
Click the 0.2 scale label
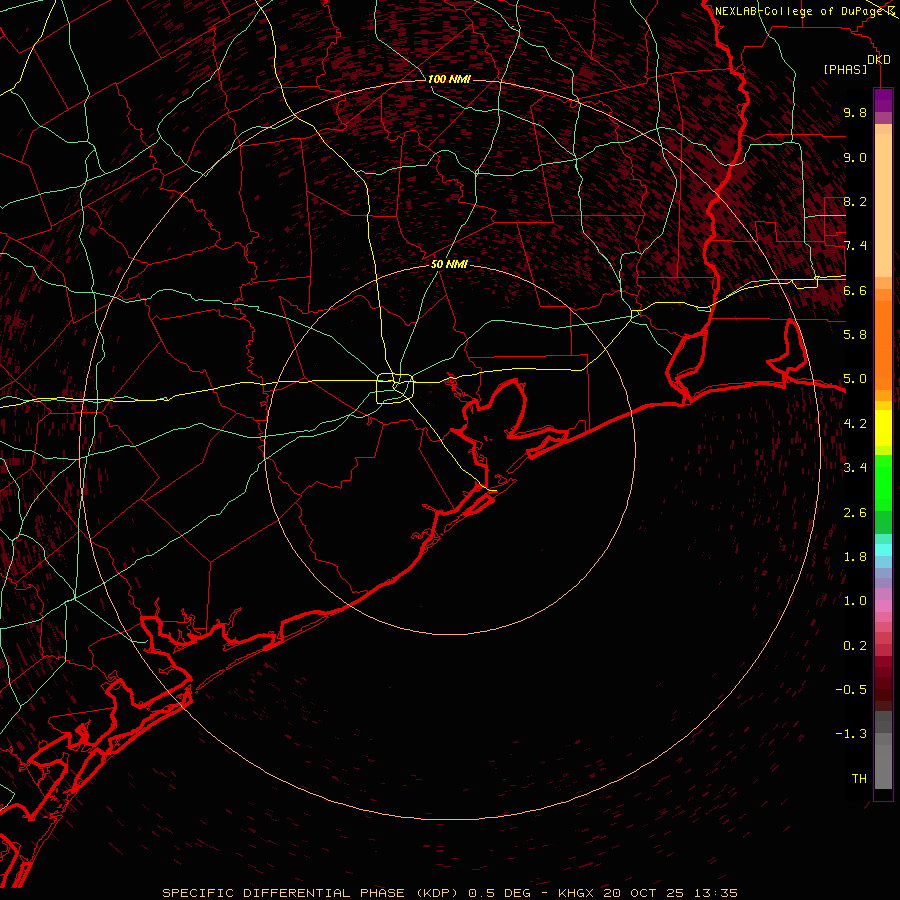click(855, 645)
